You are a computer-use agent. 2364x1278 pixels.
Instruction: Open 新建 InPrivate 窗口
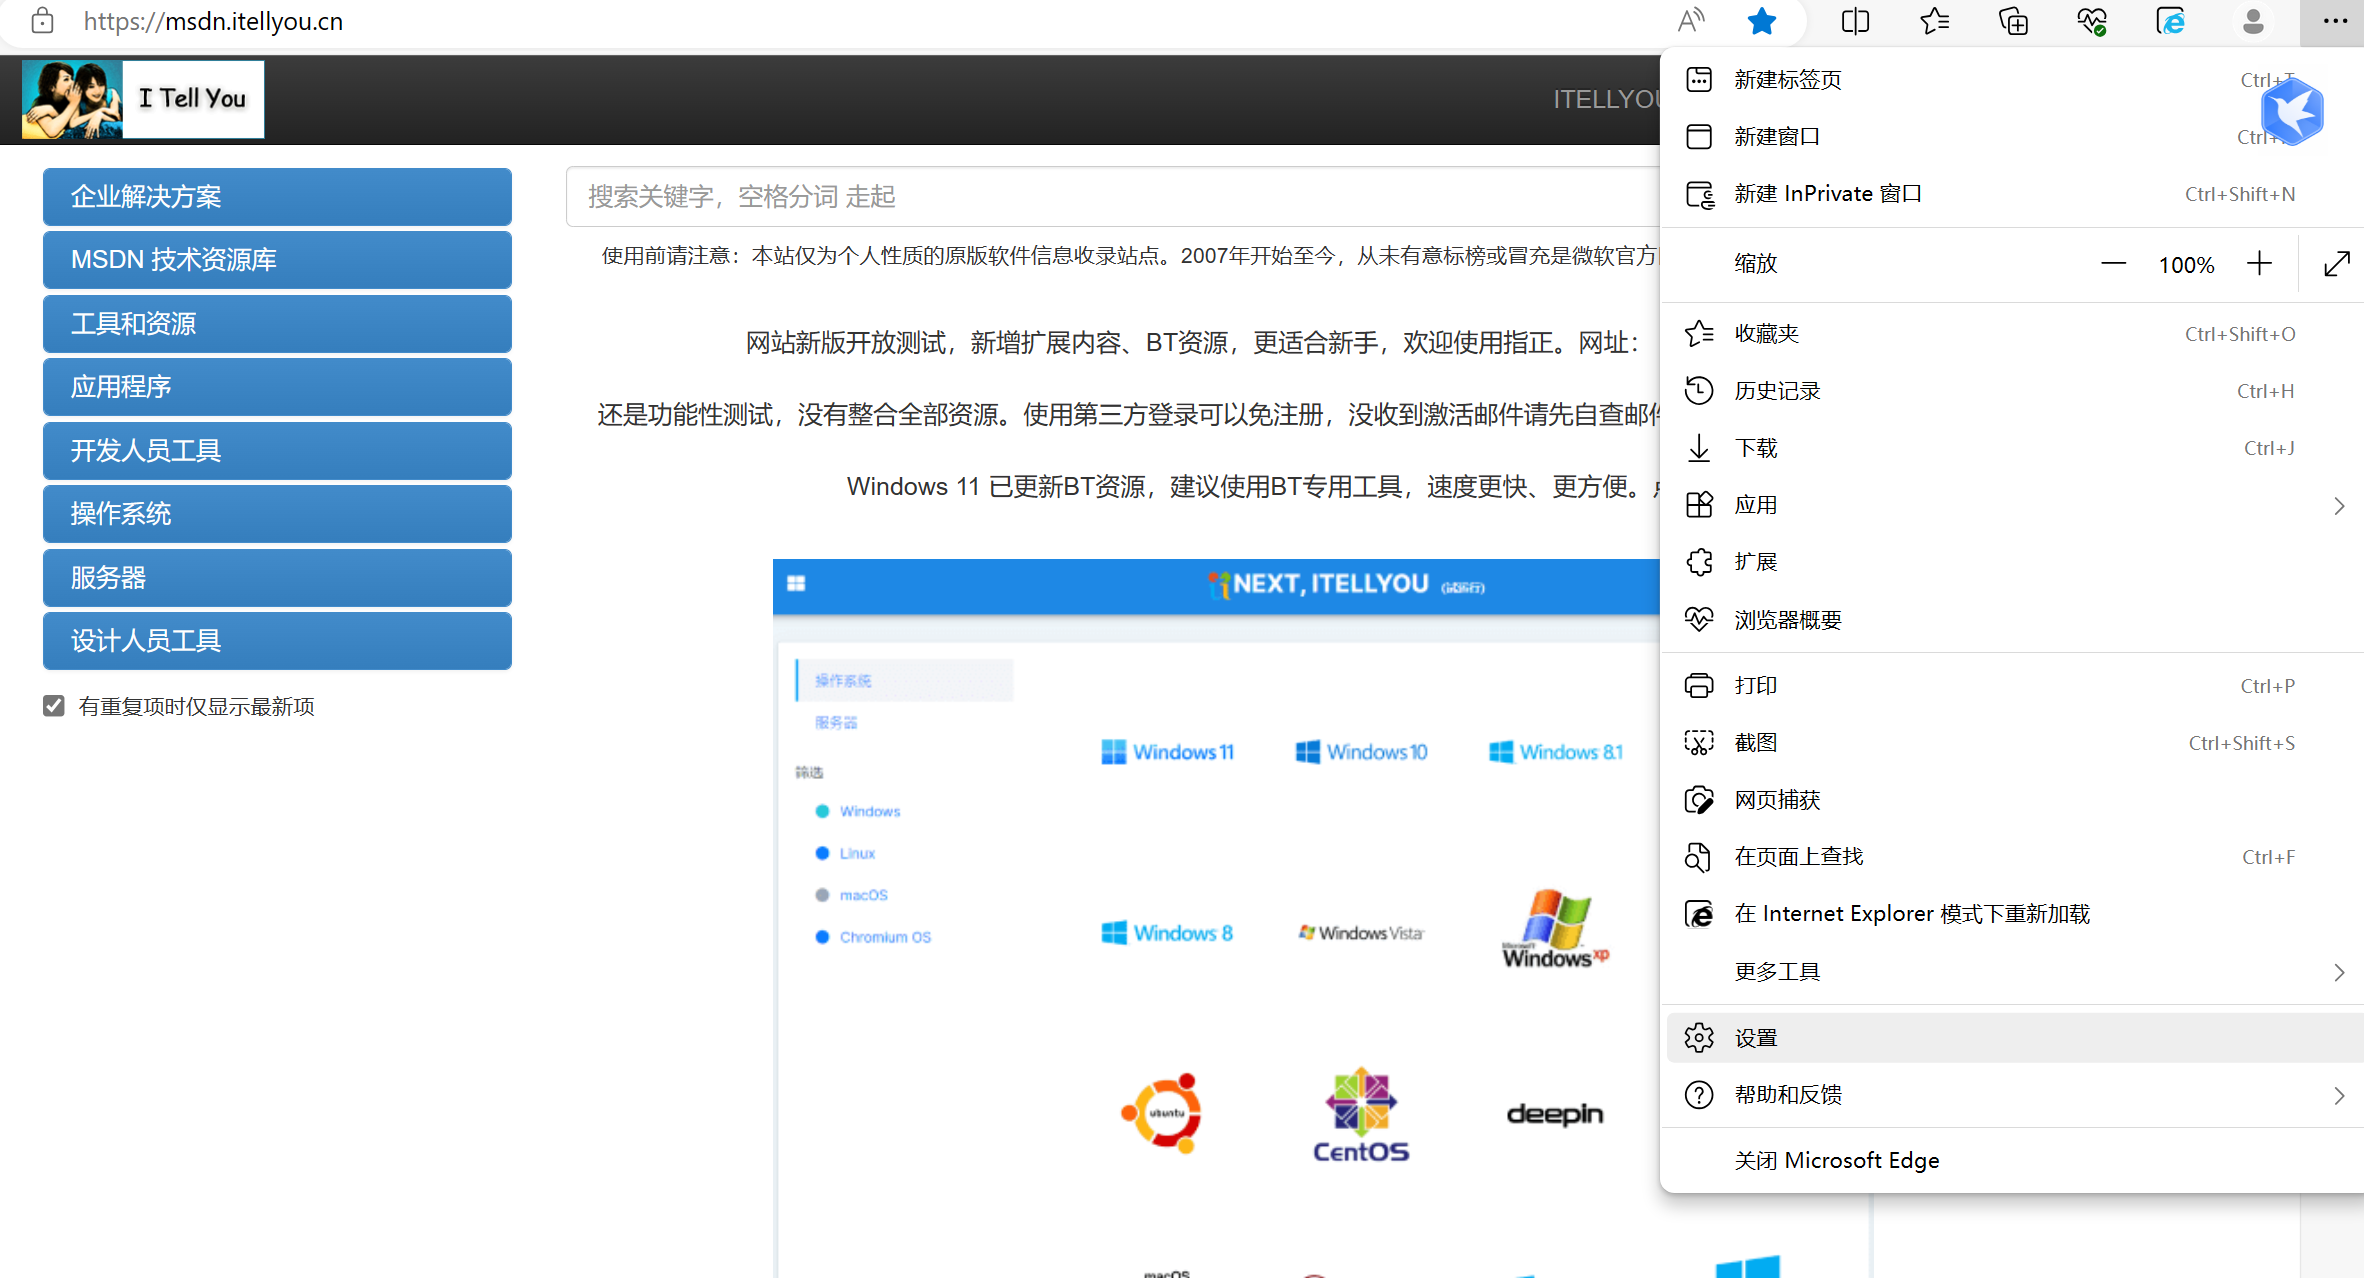pos(2012,194)
